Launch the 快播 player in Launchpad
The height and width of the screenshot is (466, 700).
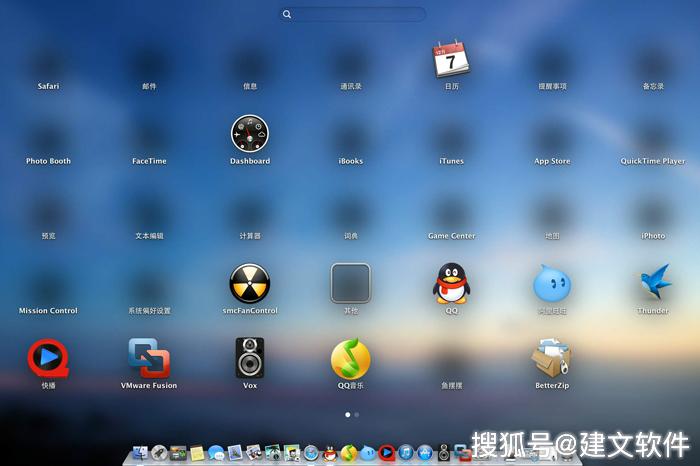click(48, 358)
